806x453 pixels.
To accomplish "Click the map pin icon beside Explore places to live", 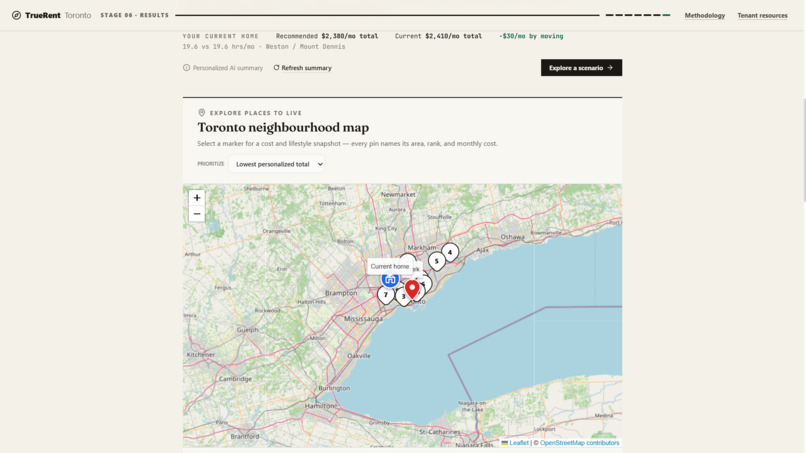I will coord(202,113).
